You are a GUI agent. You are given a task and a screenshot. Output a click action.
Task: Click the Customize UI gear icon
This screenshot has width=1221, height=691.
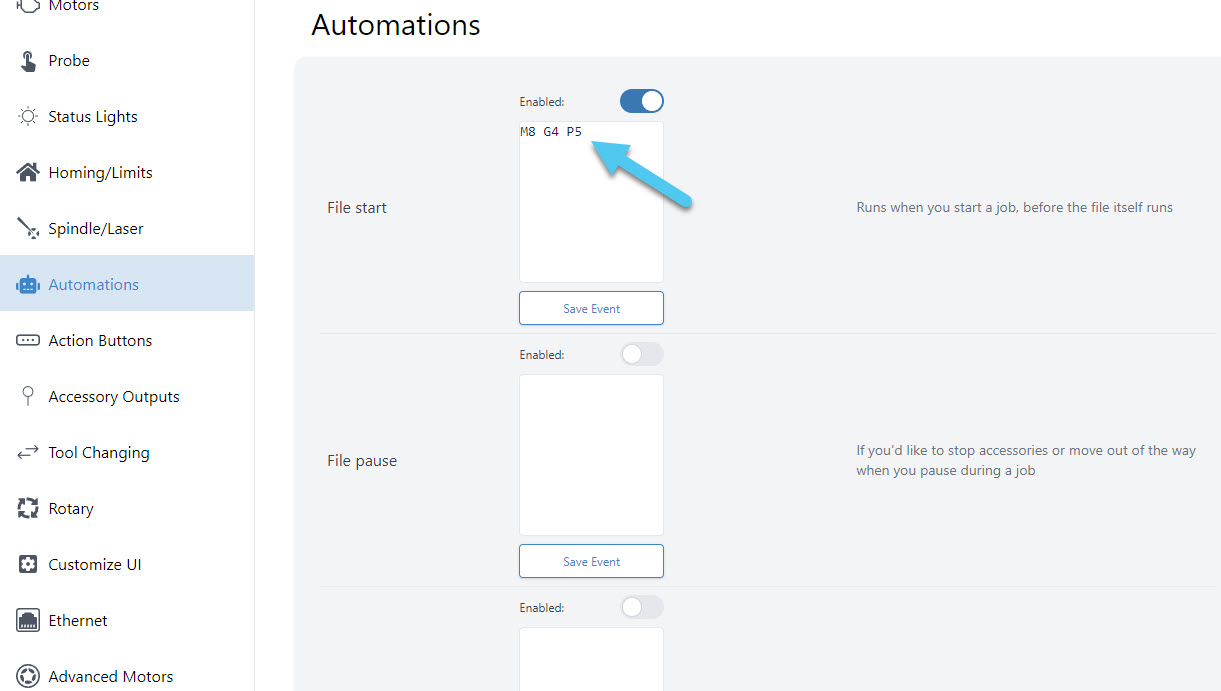pyautogui.click(x=28, y=565)
